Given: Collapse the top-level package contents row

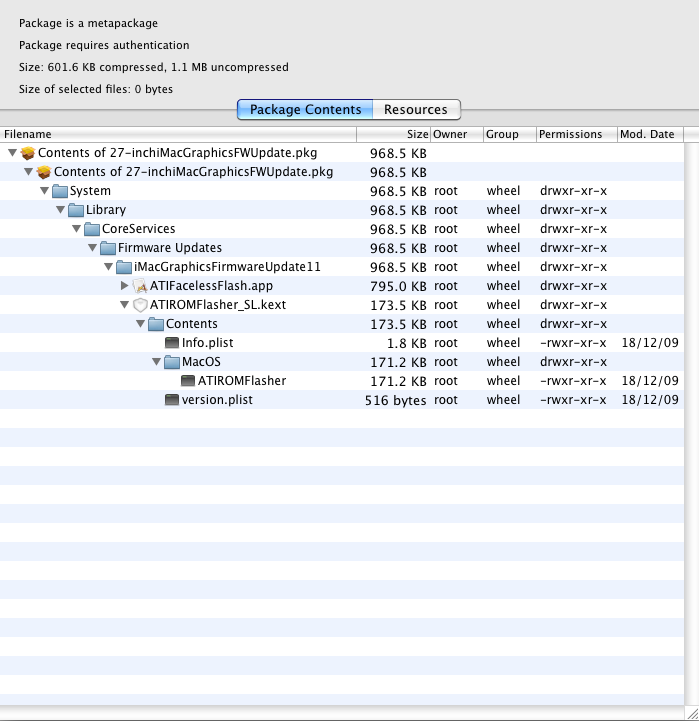Looking at the screenshot, I should click(12, 153).
